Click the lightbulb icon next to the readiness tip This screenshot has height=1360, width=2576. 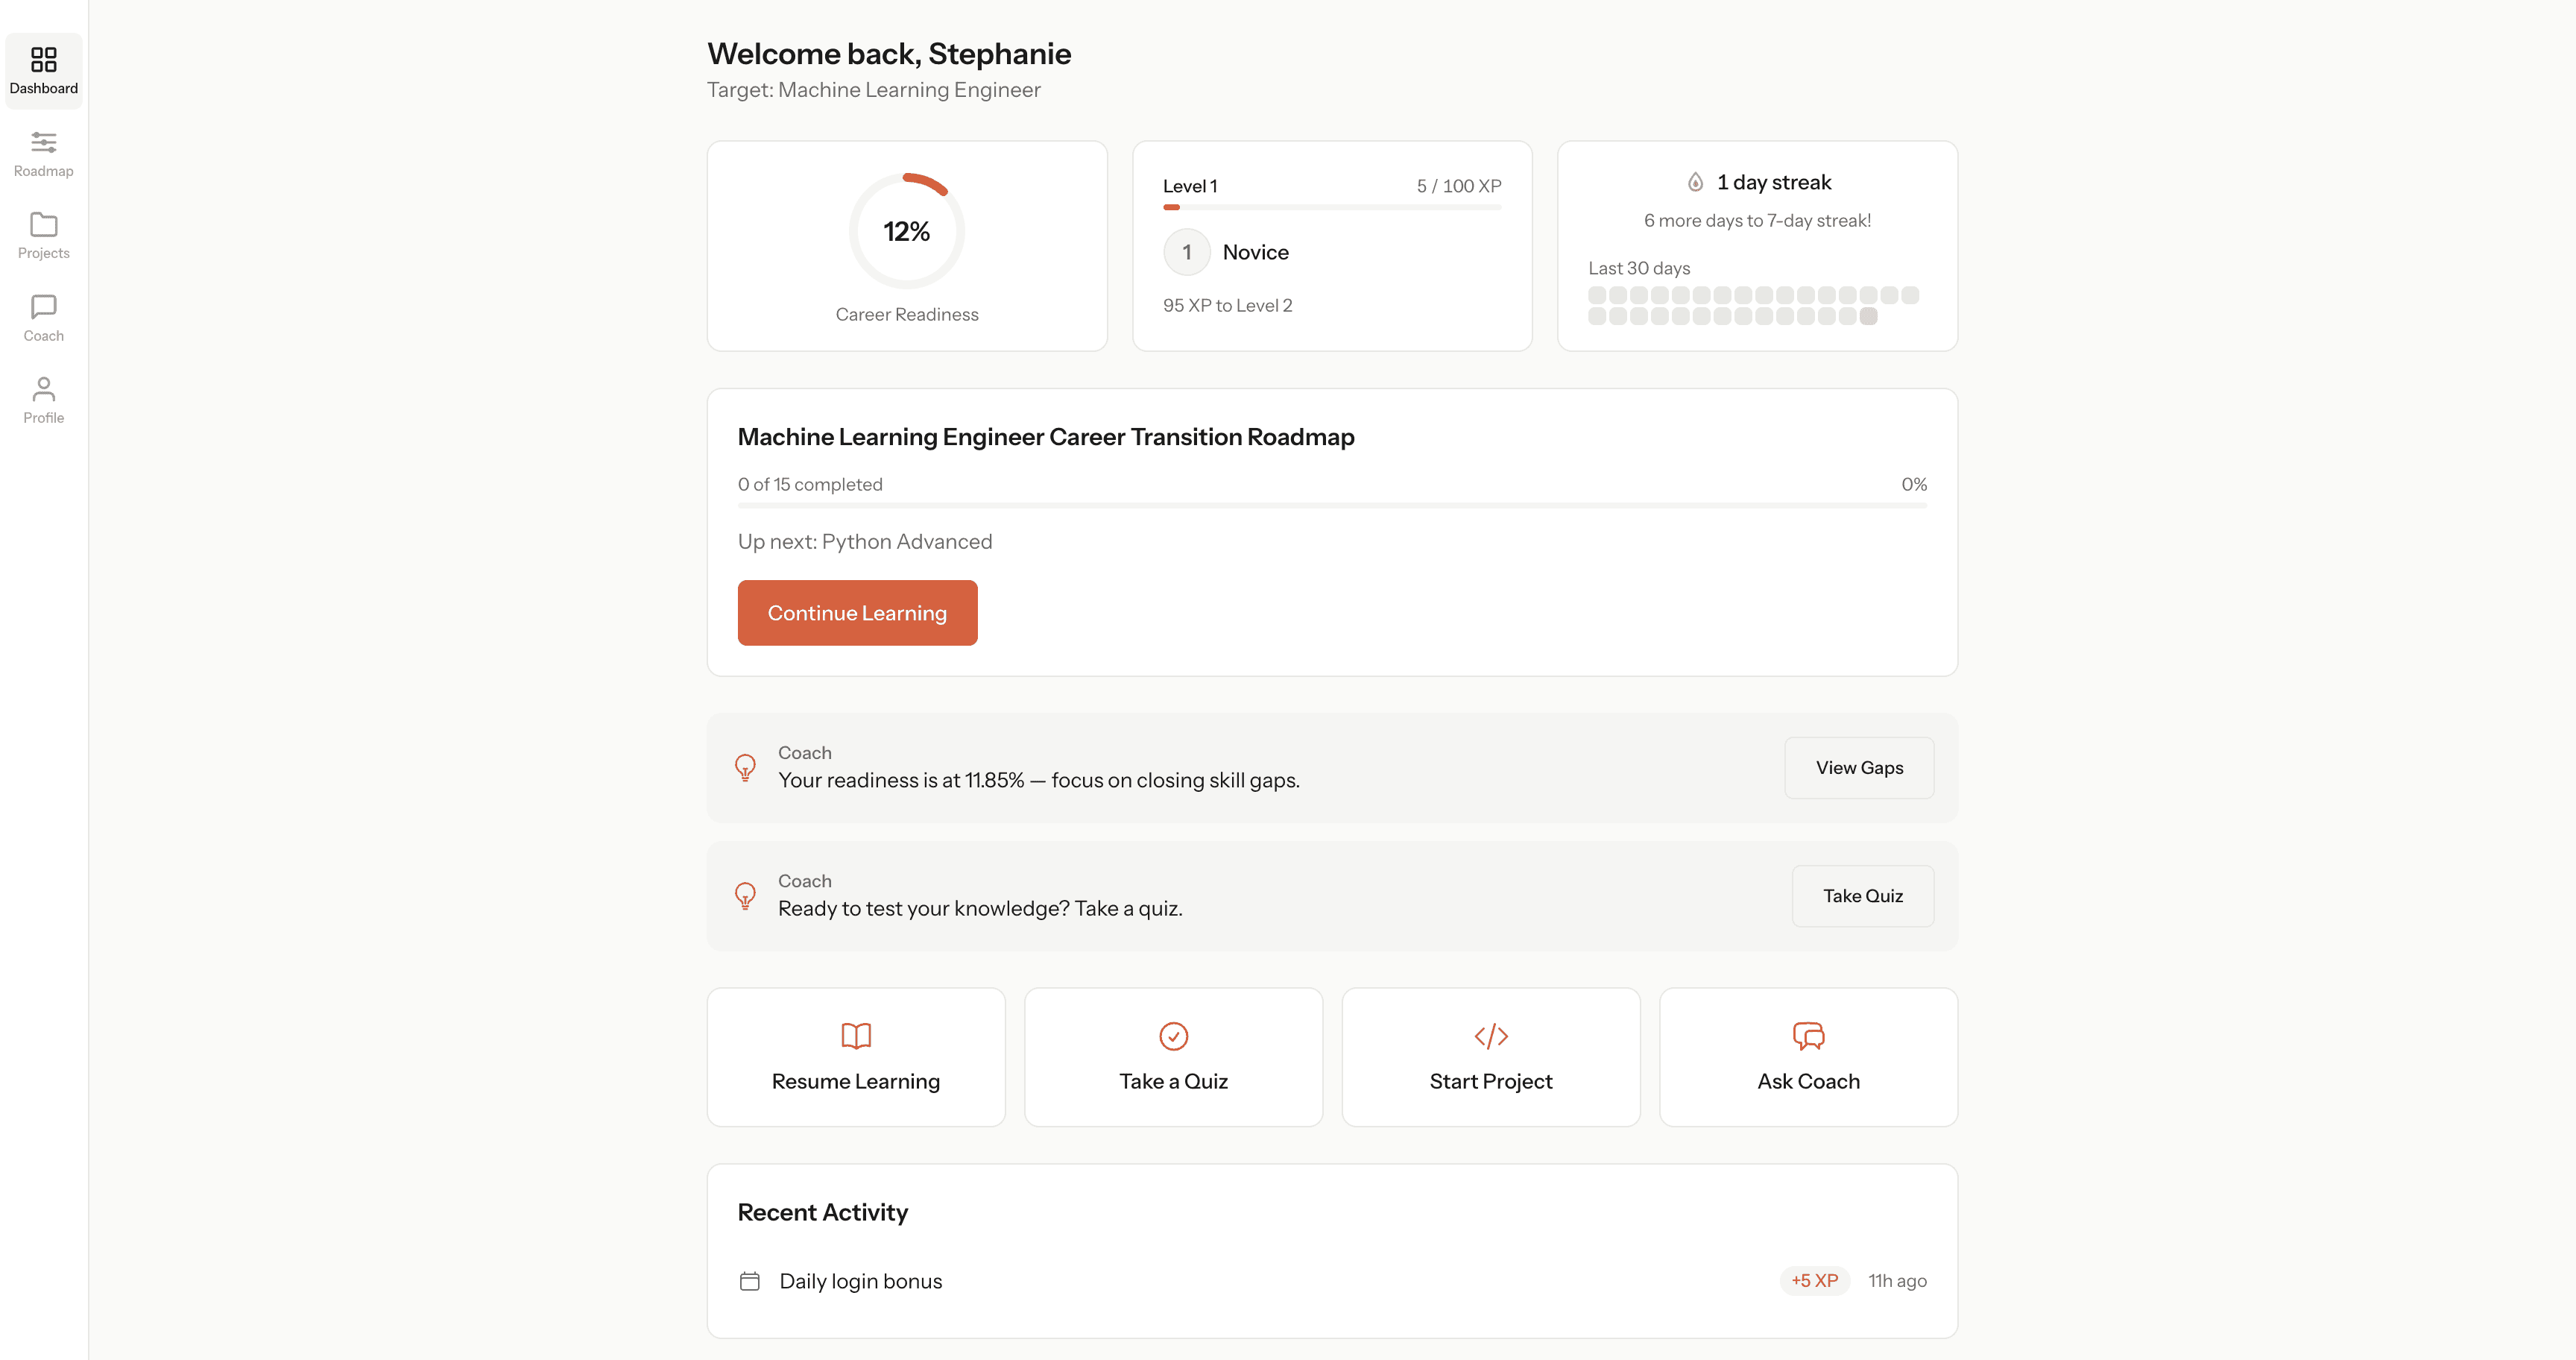[745, 768]
